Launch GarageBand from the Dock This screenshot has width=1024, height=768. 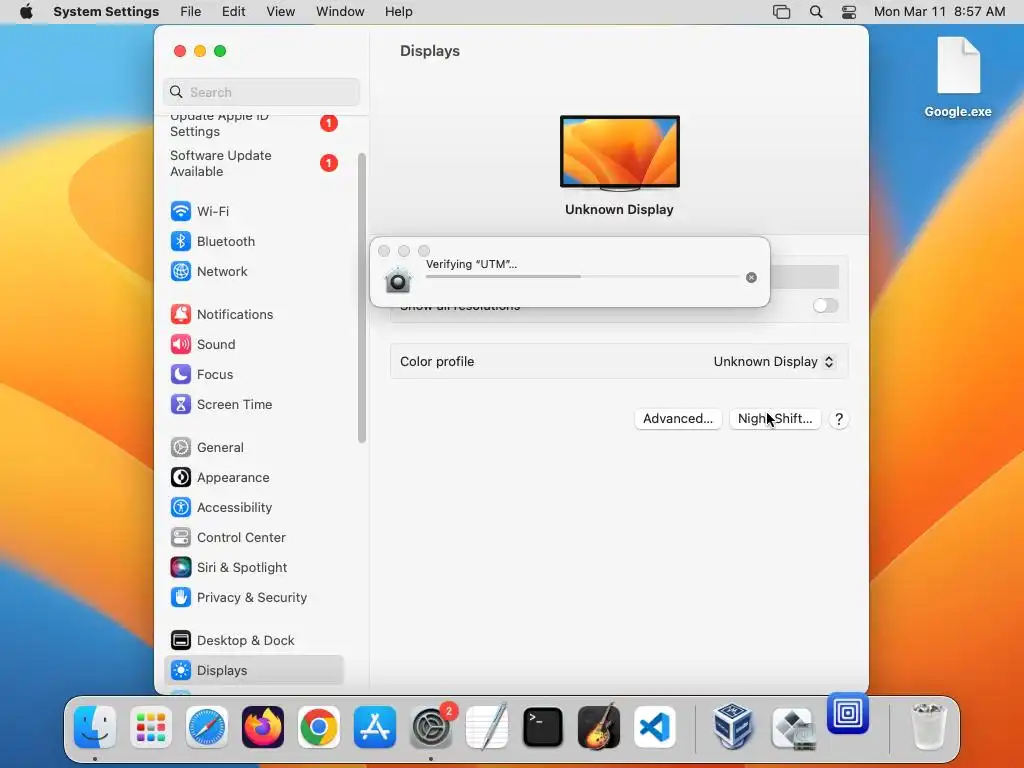tap(599, 726)
